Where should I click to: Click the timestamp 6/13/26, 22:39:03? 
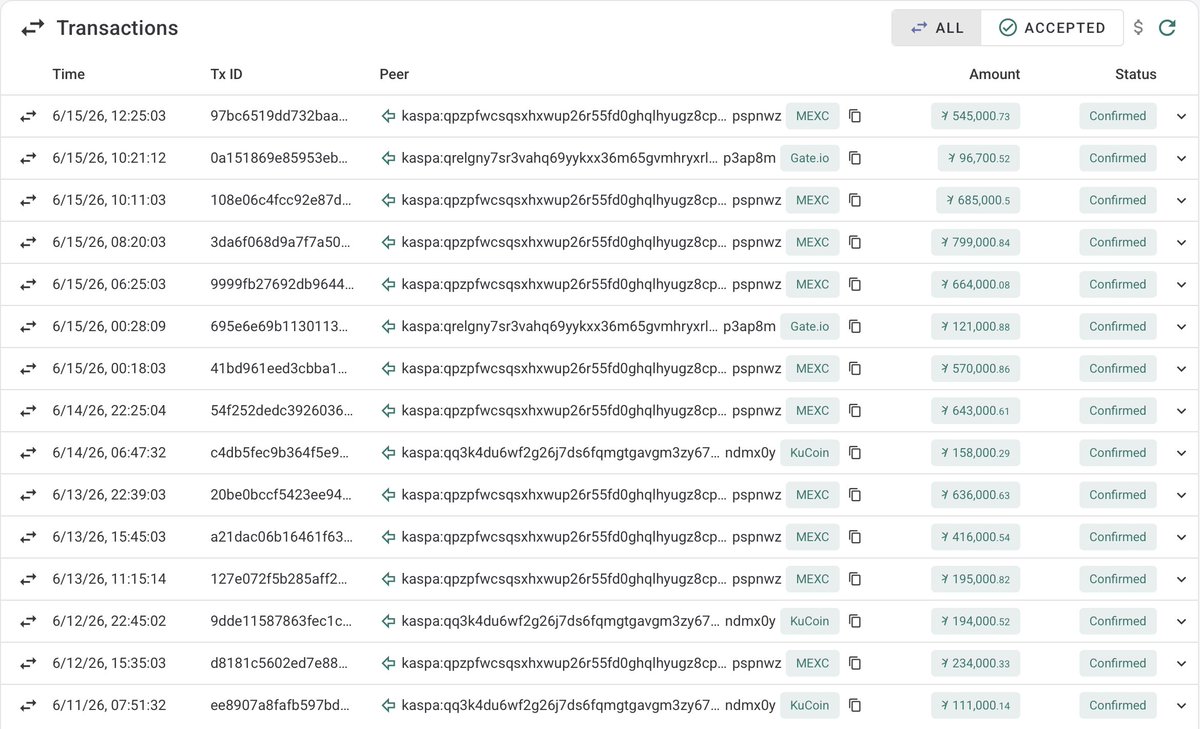(109, 494)
